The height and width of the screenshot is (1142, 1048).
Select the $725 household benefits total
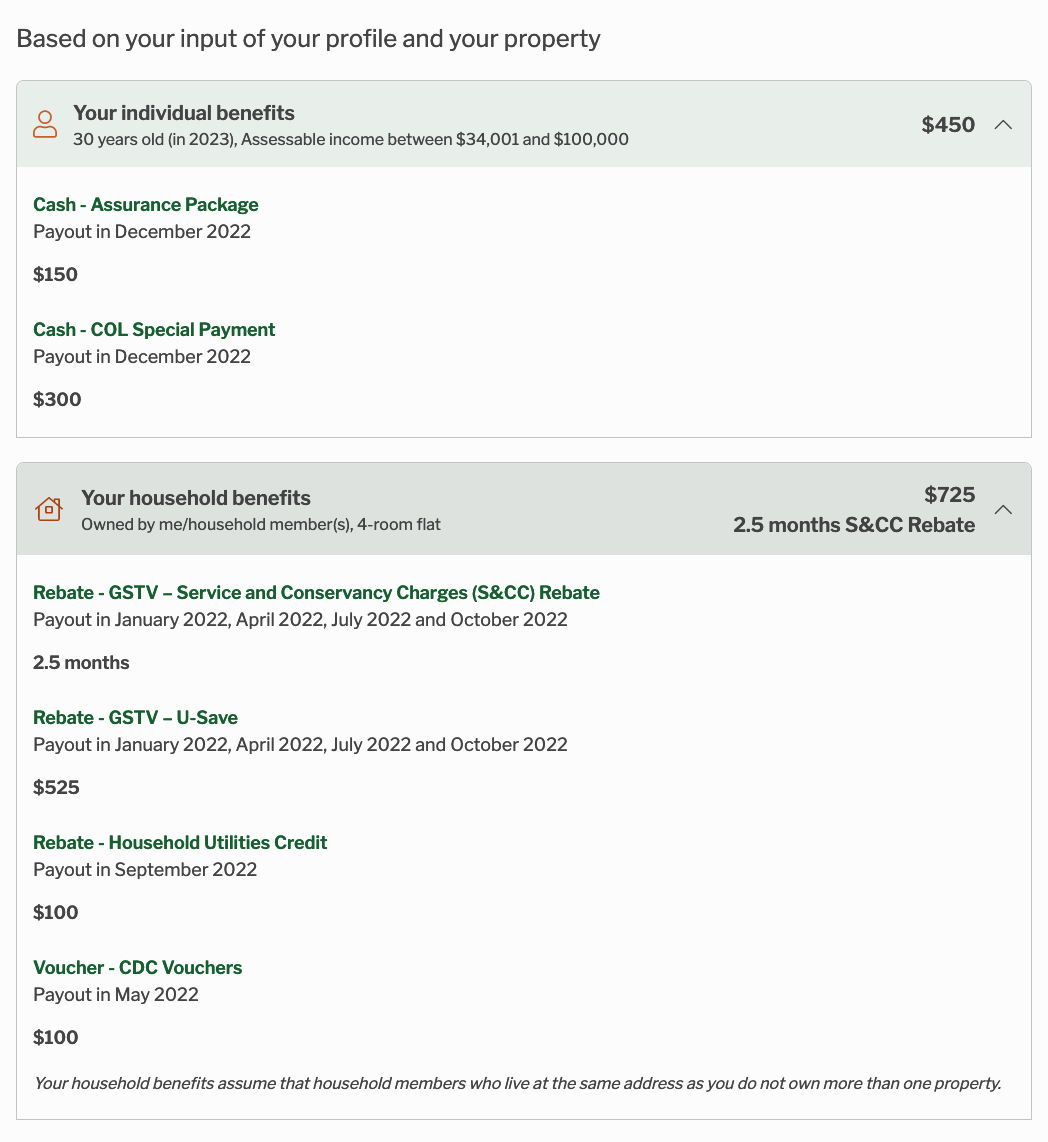tap(949, 495)
